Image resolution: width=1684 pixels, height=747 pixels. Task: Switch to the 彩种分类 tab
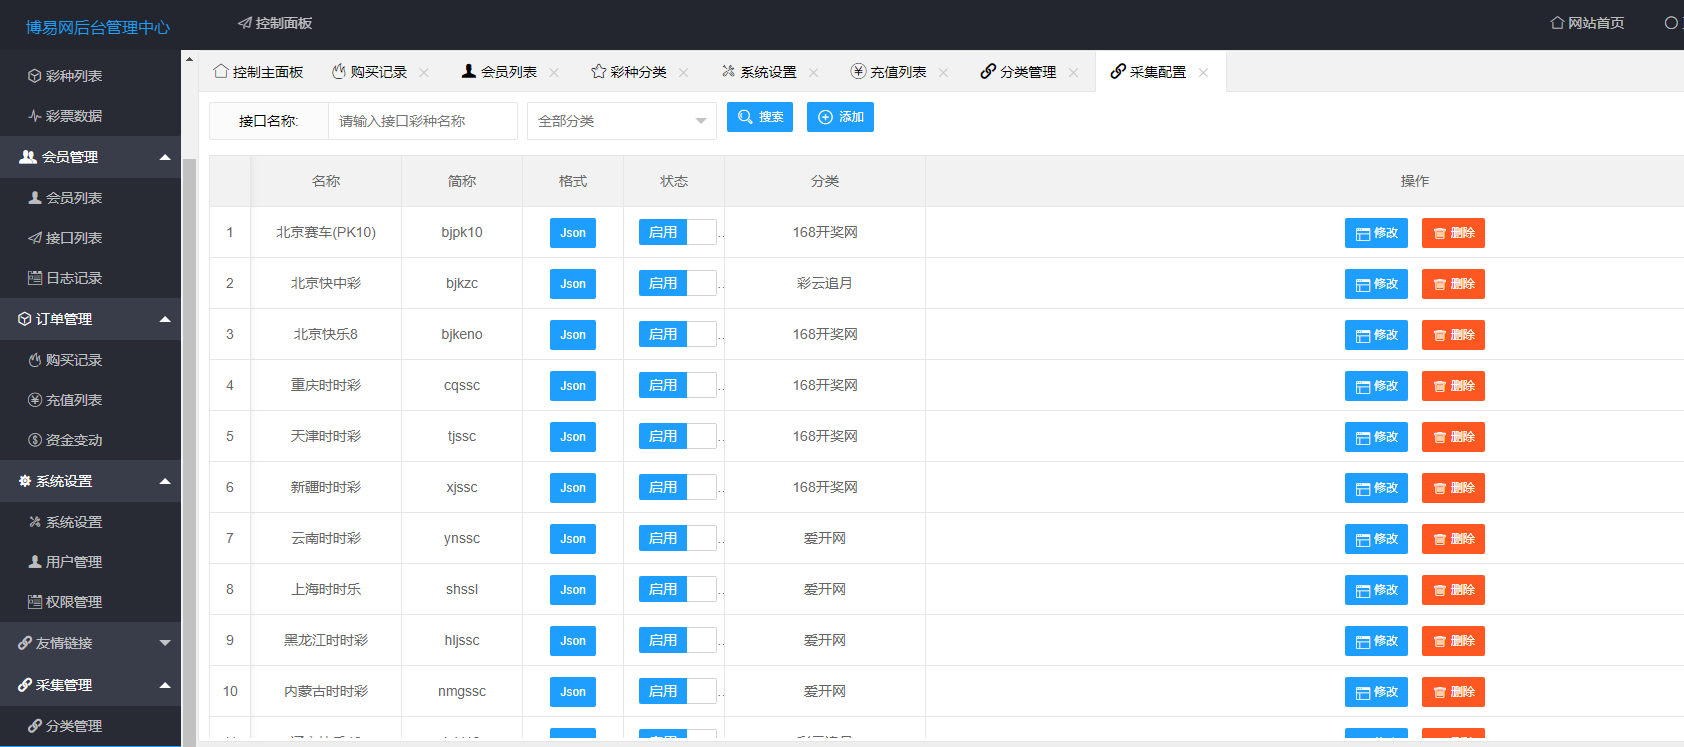(x=629, y=72)
